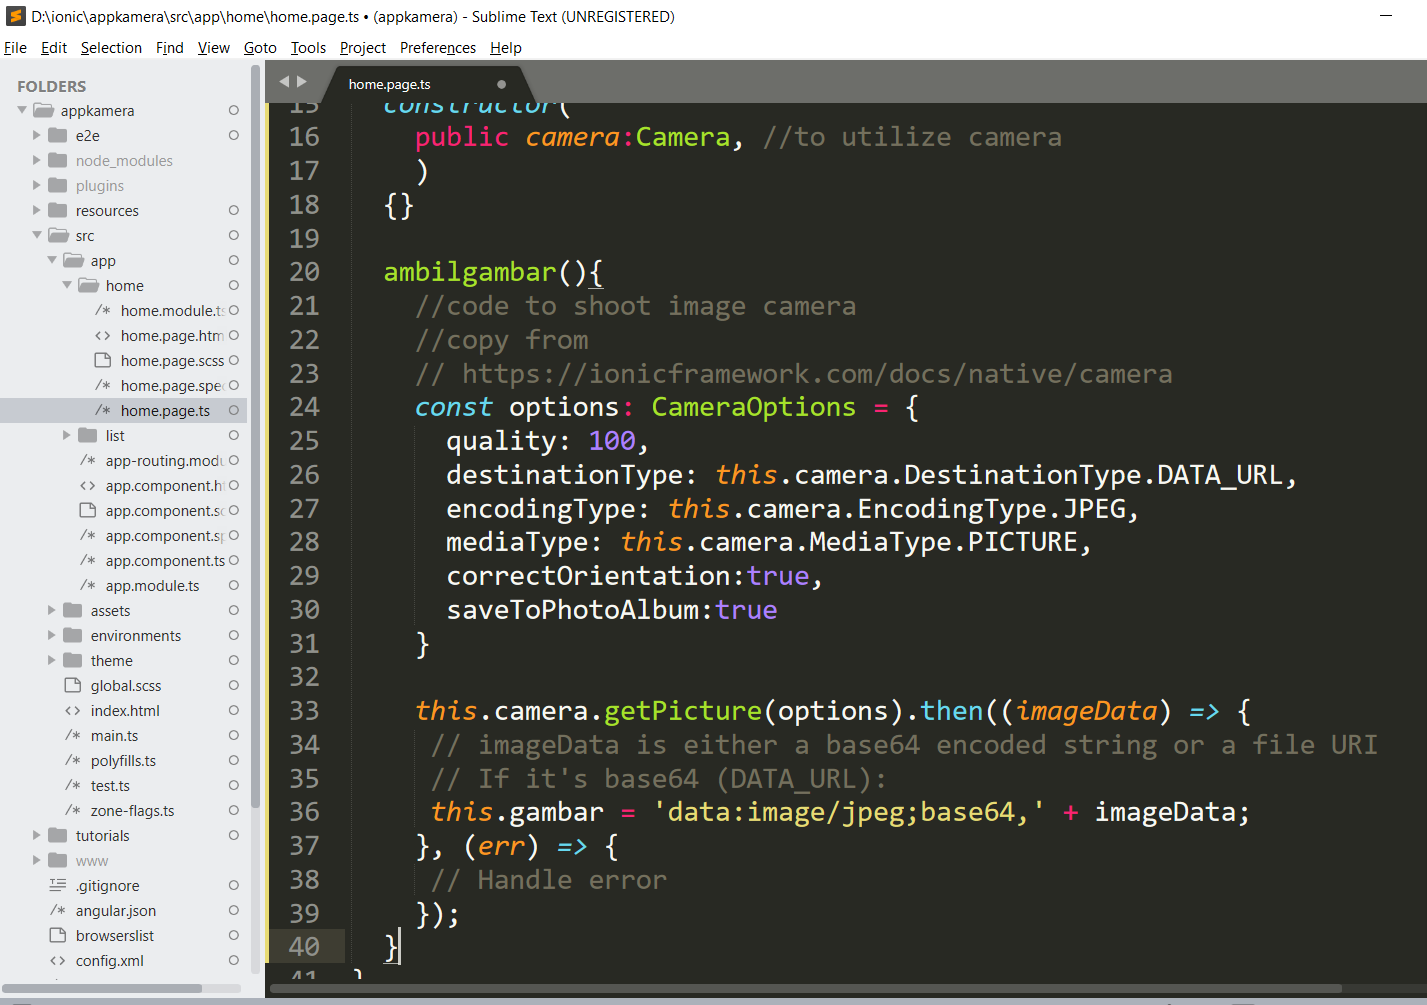Open app.module.ts from the sidebar
The height and width of the screenshot is (1005, 1427).
click(x=152, y=586)
